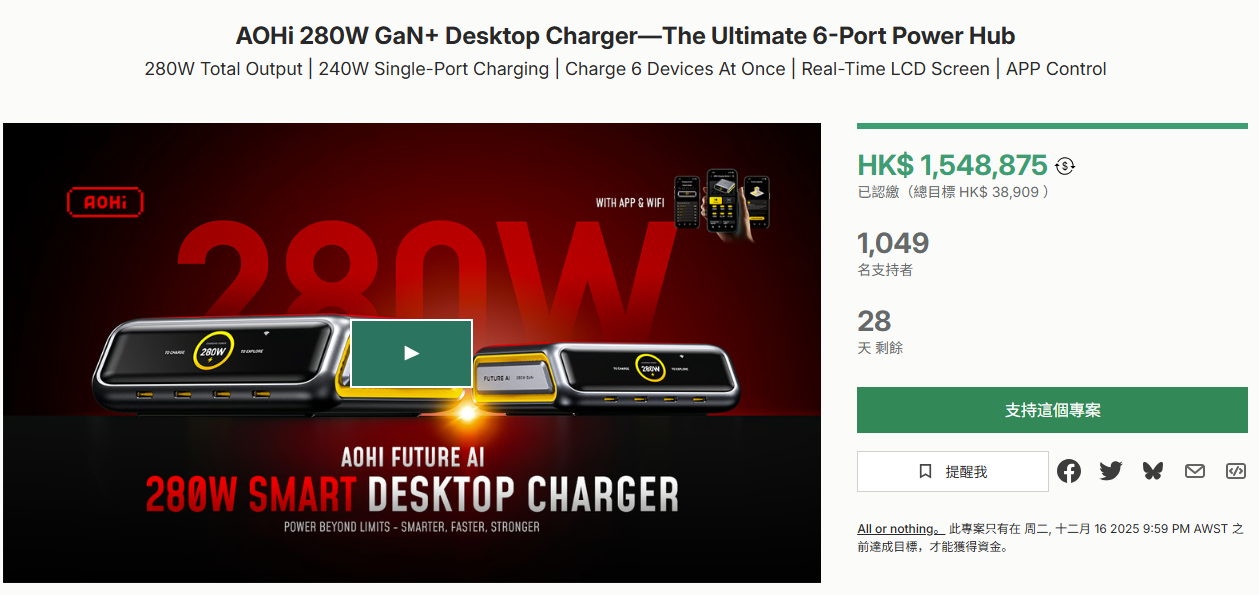This screenshot has width=1259, height=595.
Task: Share the project on Facebook
Action: [1069, 471]
